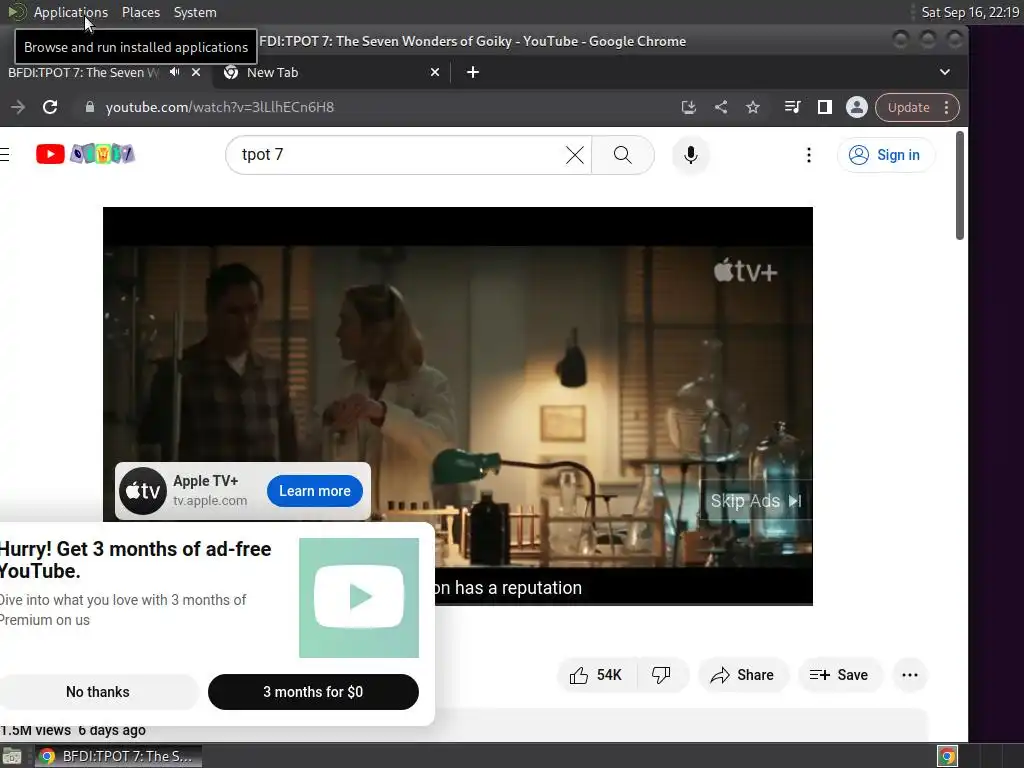Reload the YouTube page
1024x768 pixels.
[x=50, y=107]
